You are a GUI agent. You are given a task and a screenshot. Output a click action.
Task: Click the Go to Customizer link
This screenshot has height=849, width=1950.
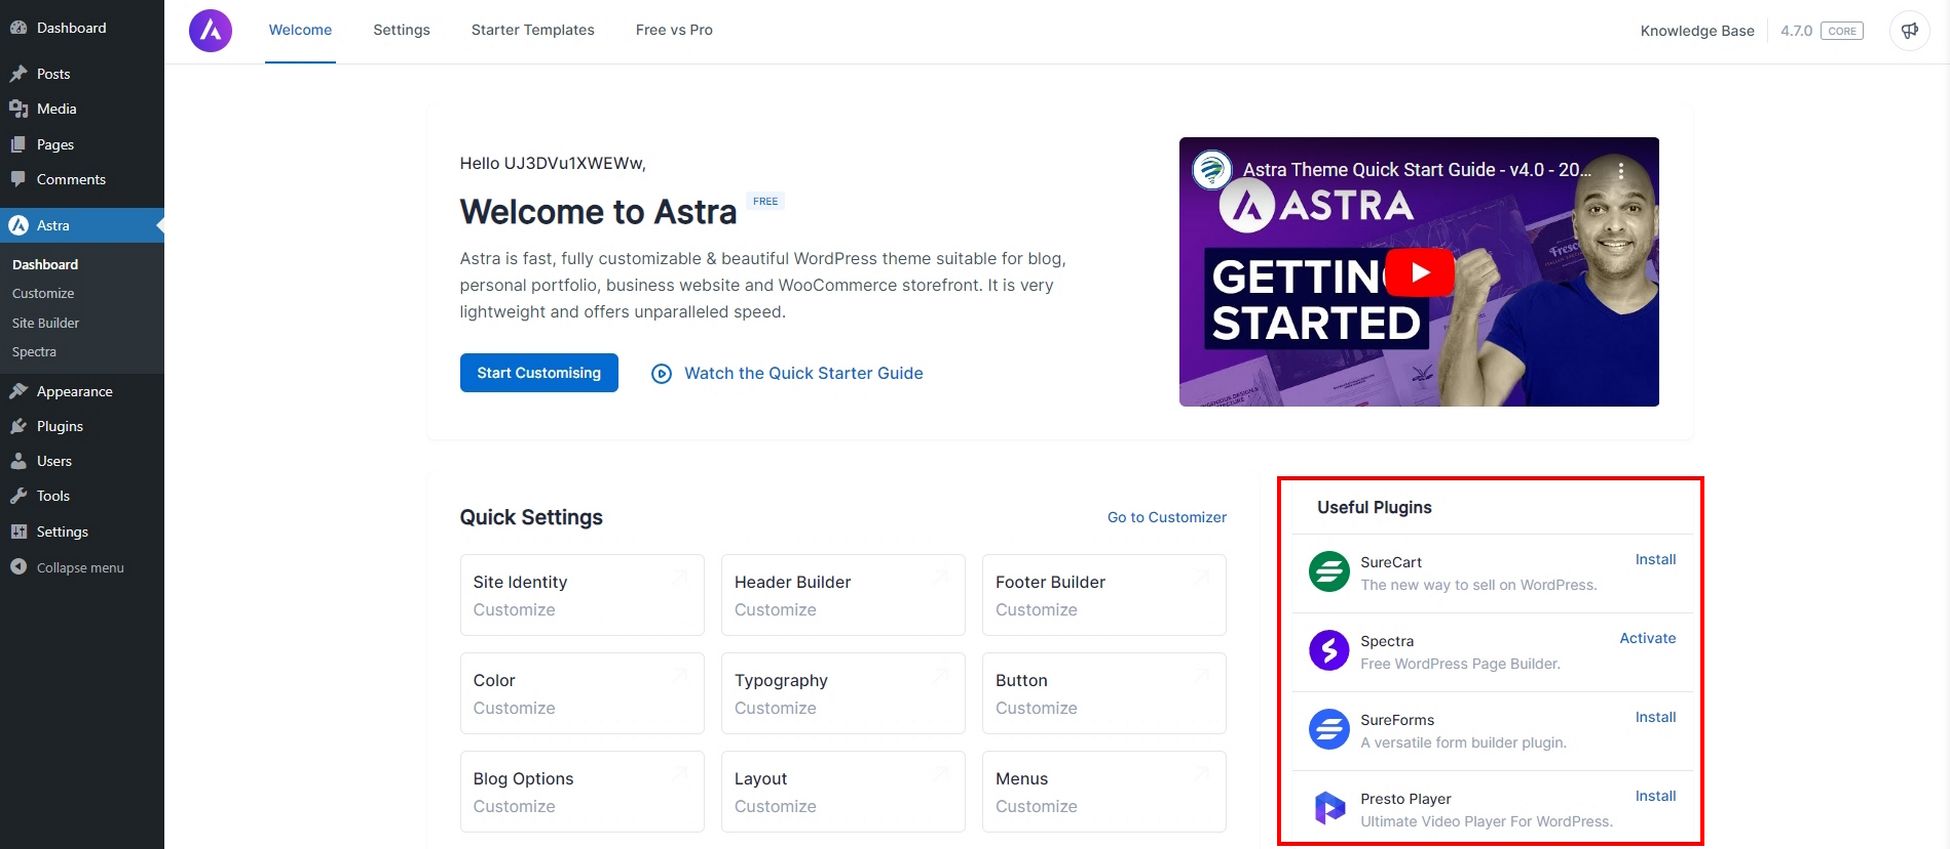[x=1167, y=517]
